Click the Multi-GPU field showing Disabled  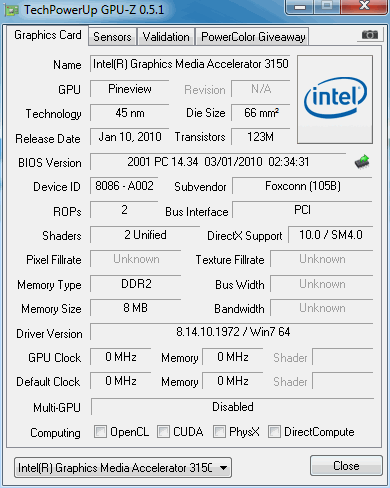tap(232, 407)
